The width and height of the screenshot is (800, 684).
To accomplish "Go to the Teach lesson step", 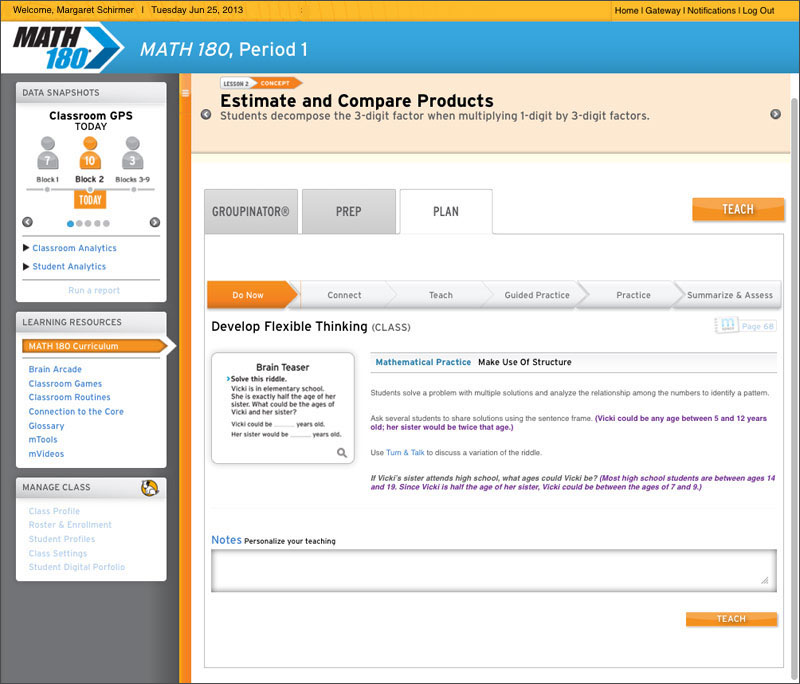I will point(441,295).
